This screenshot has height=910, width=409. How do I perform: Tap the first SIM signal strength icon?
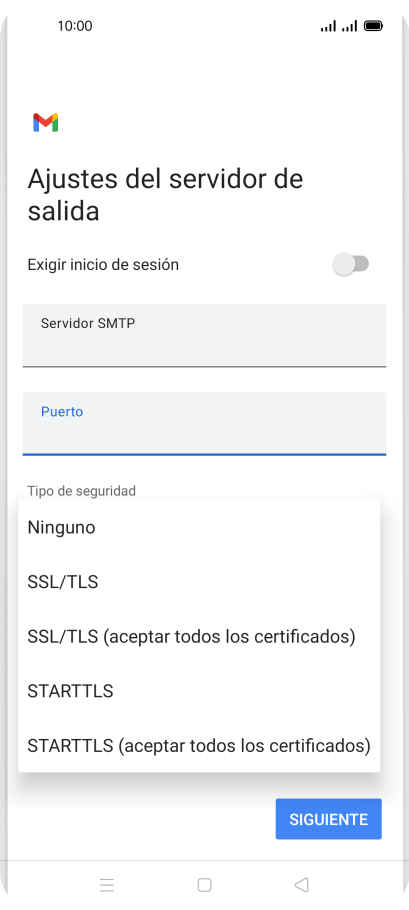point(328,26)
